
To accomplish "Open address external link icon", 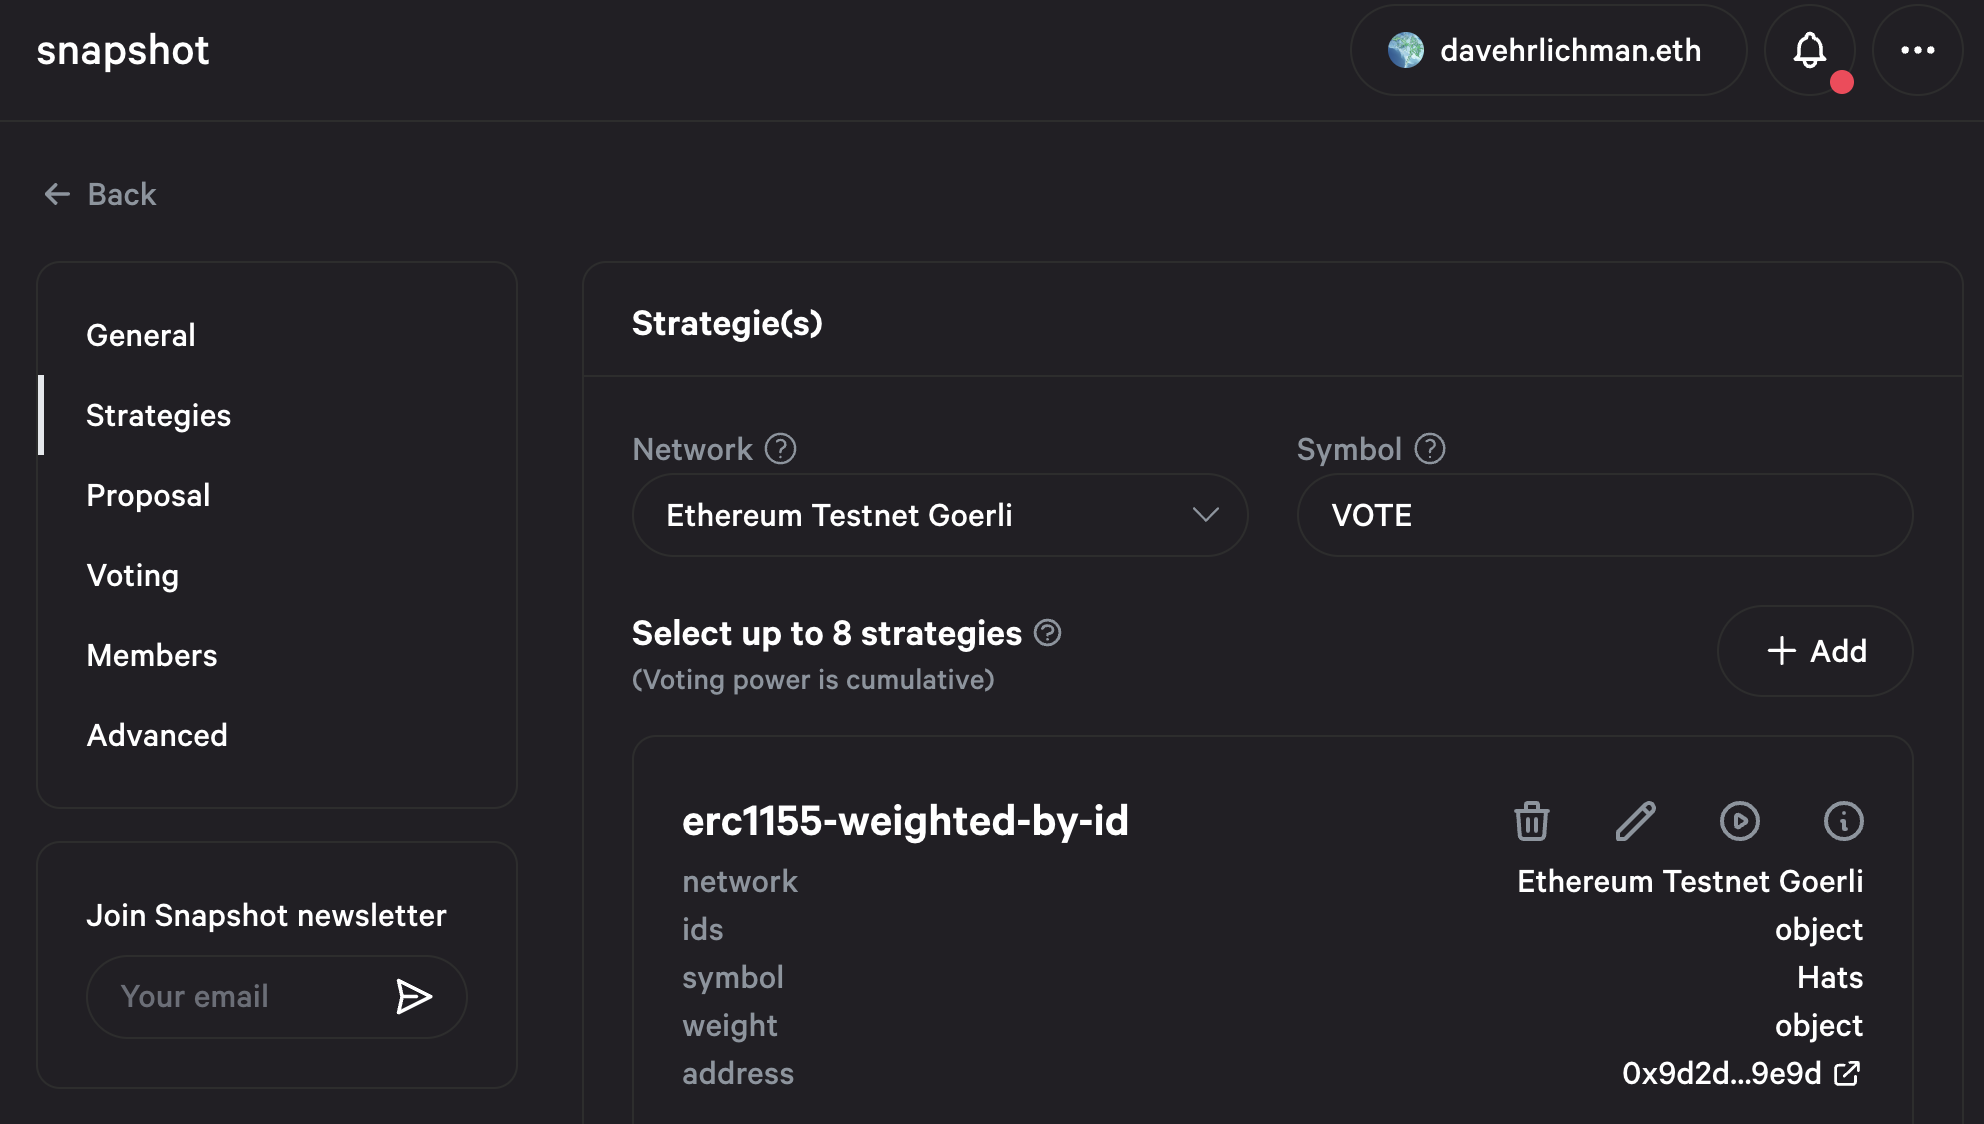I will pos(1847,1073).
